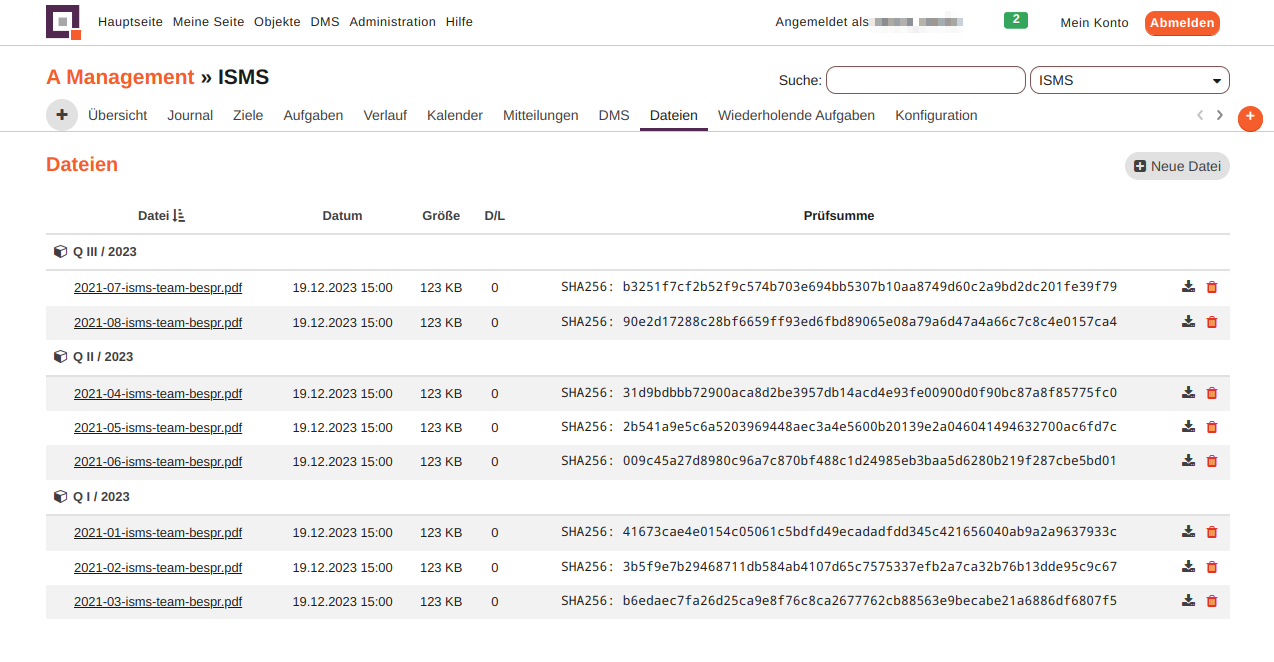Click the Neue Datei button
The height and width of the screenshot is (662, 1274).
point(1177,166)
